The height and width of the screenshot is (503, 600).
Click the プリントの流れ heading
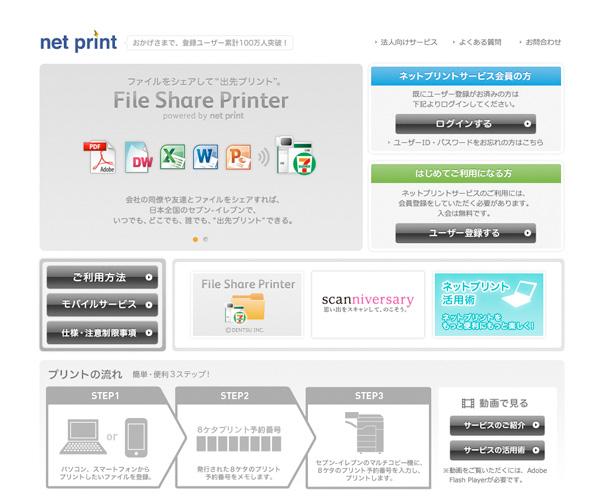[85, 374]
